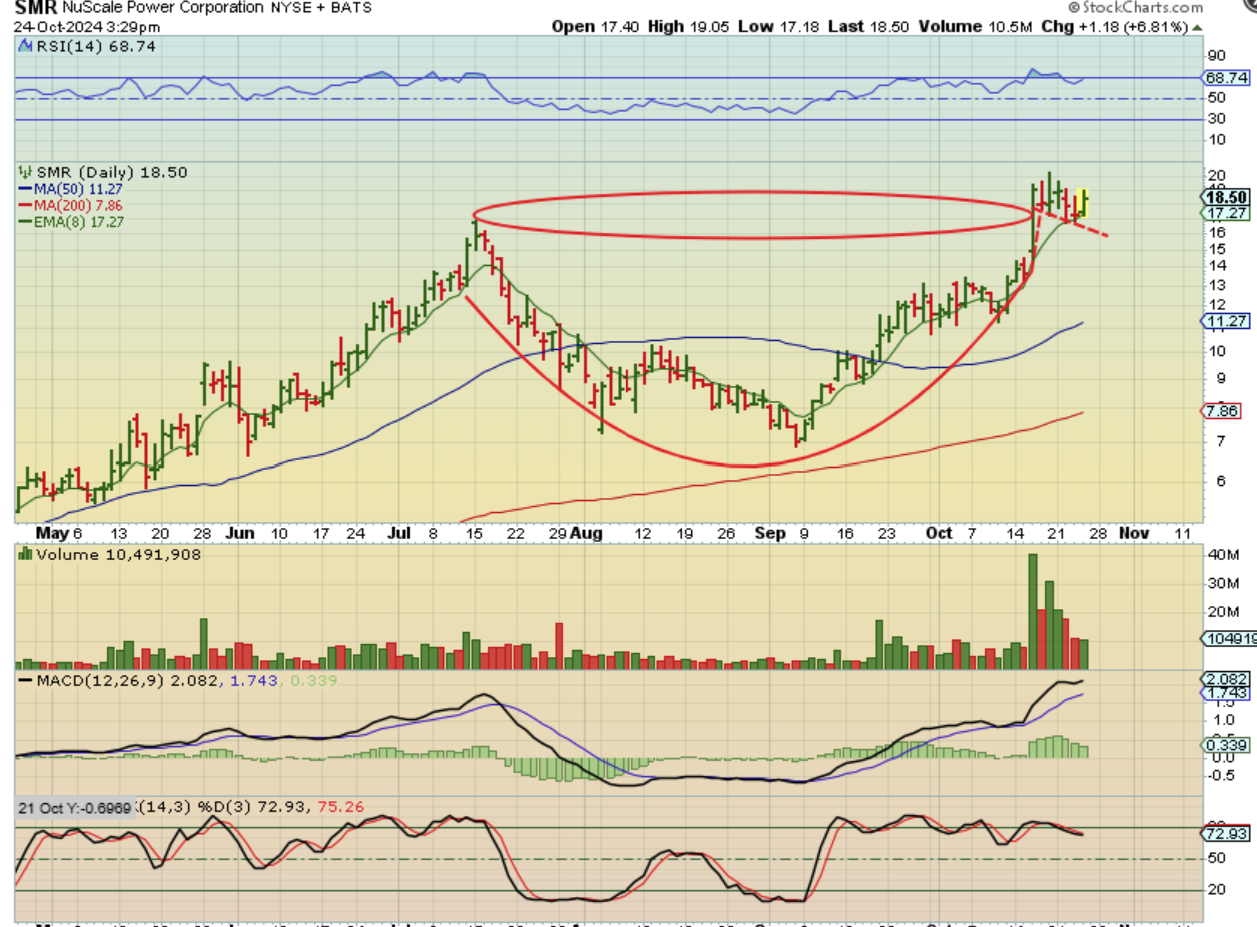Viewport: 1257px width, 927px height.
Task: Click the 21 Oct Y:-0.6969 crosshair tooltip
Action: pyautogui.click(x=75, y=806)
